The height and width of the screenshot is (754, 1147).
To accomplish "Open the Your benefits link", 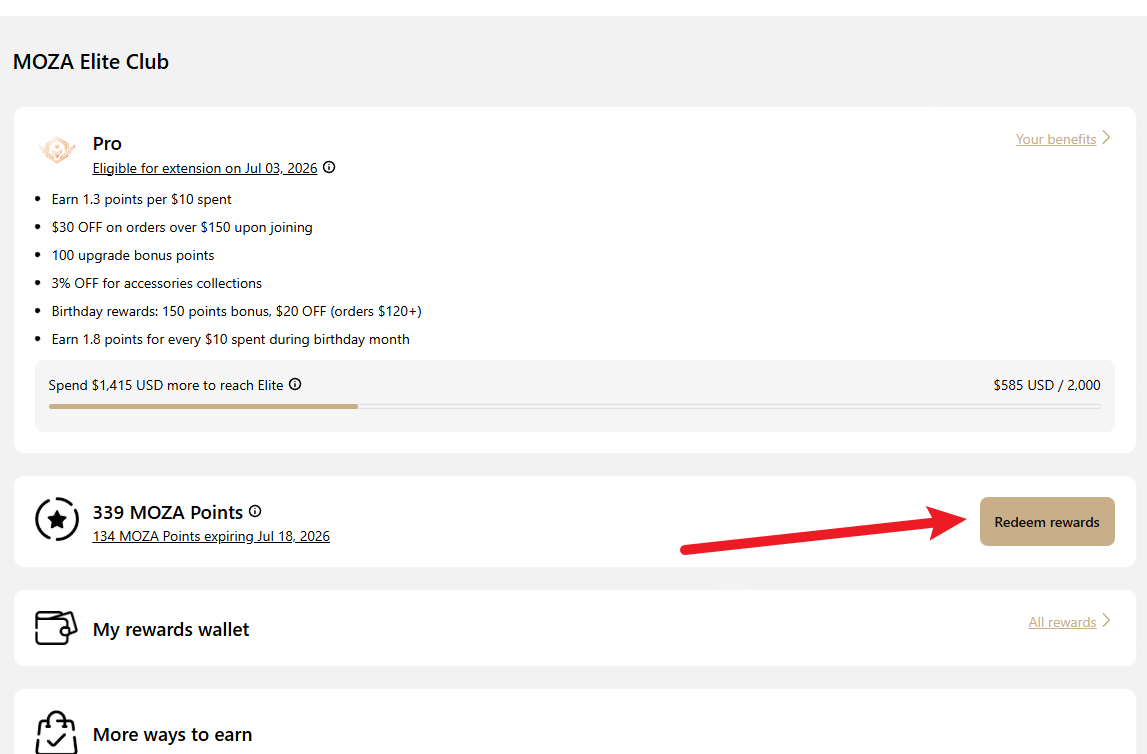I will (1056, 139).
